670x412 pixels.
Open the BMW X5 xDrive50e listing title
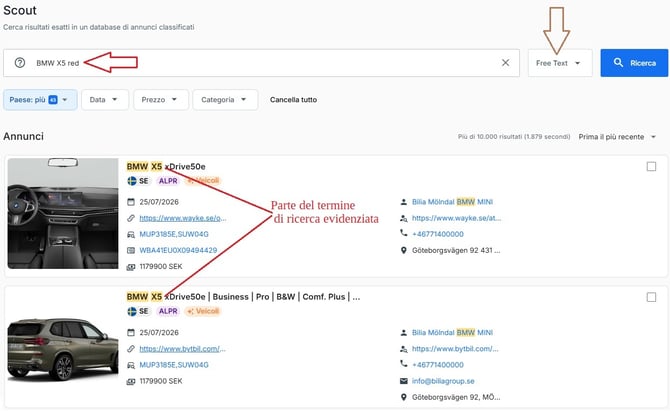(x=166, y=166)
